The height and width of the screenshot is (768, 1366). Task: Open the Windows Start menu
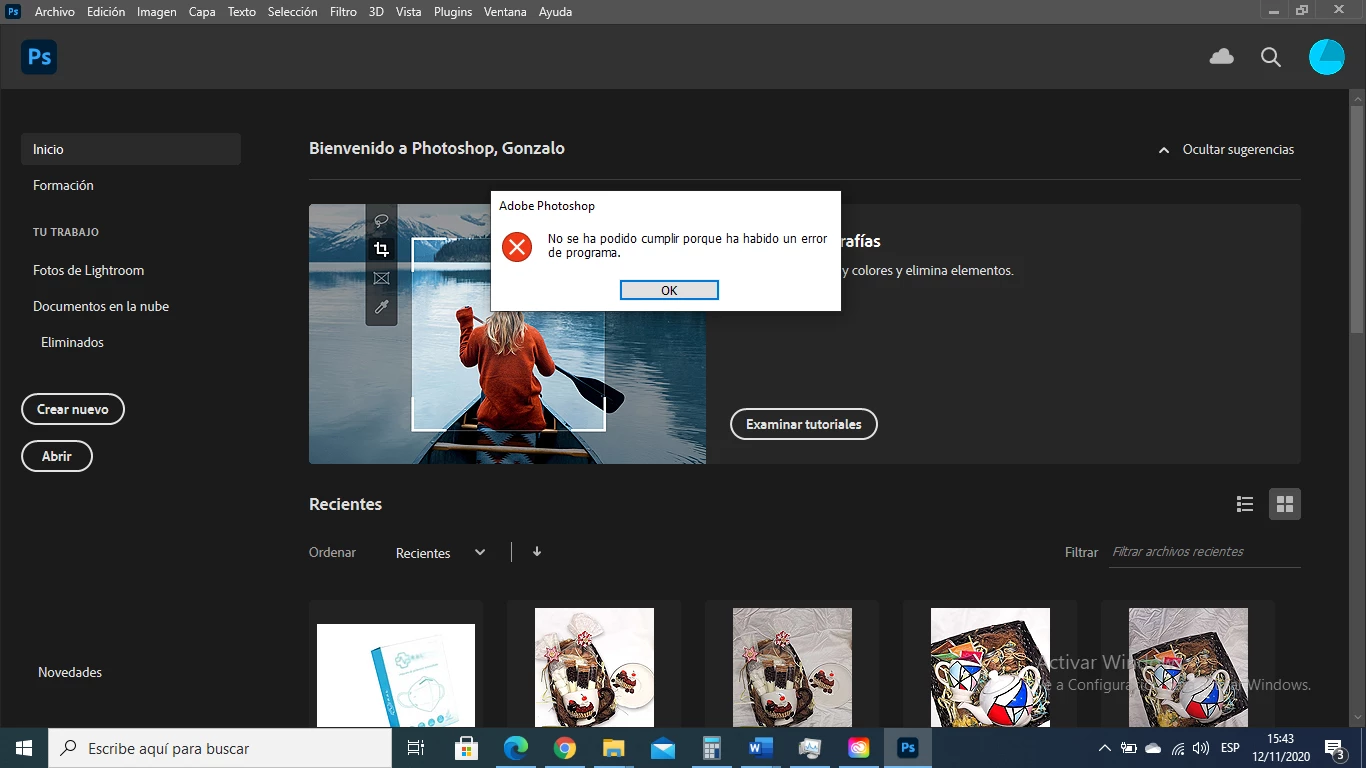pyautogui.click(x=24, y=748)
